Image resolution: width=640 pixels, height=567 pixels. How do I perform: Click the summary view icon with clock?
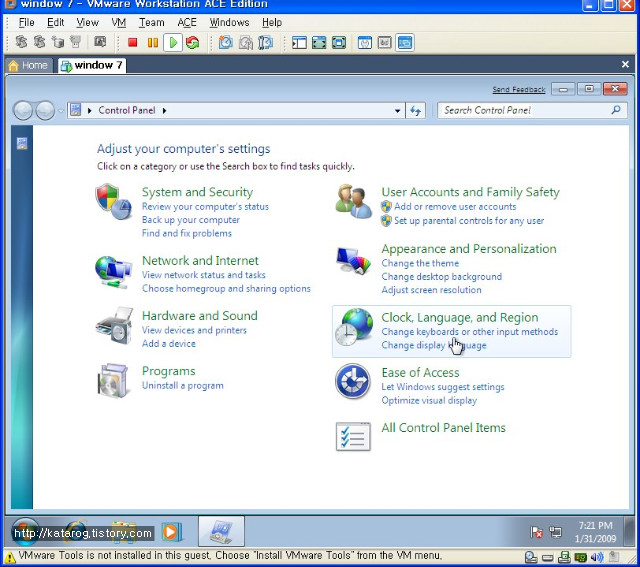tap(364, 42)
